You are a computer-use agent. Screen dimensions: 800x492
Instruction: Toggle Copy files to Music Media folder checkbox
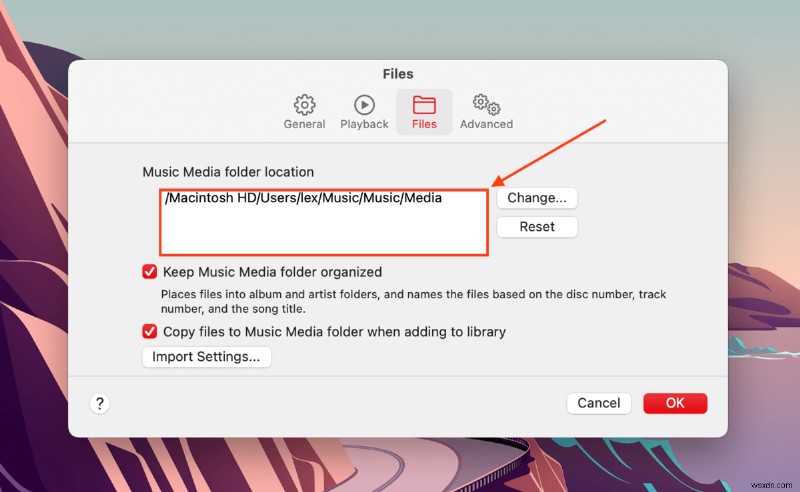click(x=149, y=332)
